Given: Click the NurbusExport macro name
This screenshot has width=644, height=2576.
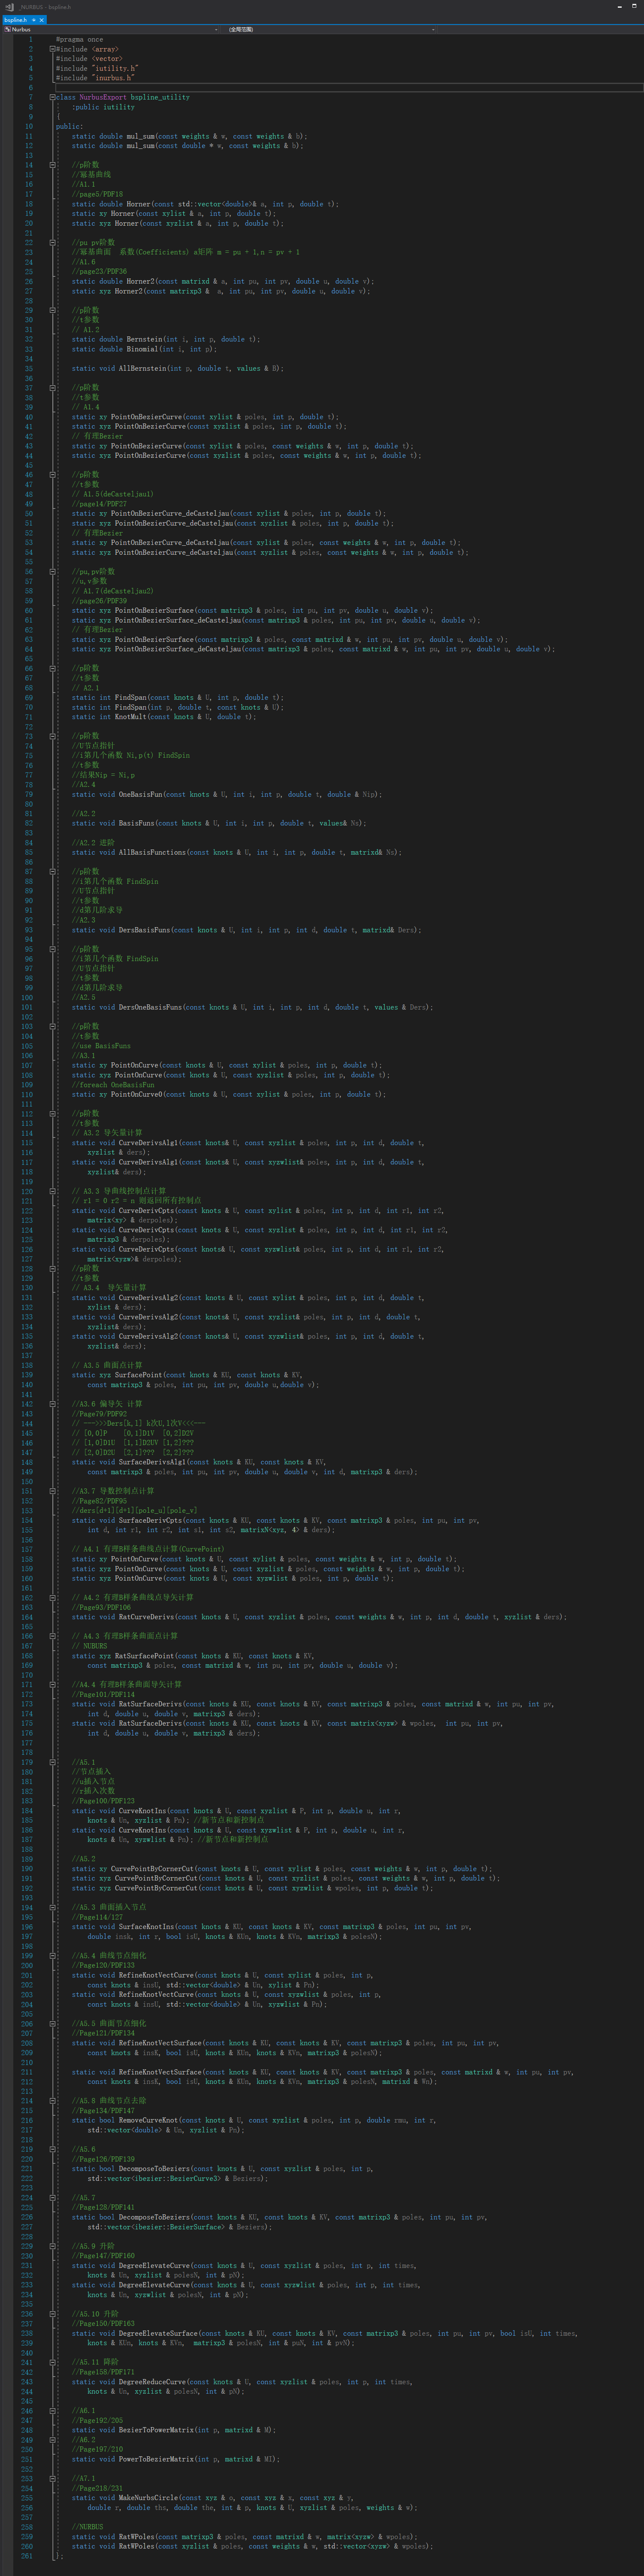Looking at the screenshot, I should (103, 97).
